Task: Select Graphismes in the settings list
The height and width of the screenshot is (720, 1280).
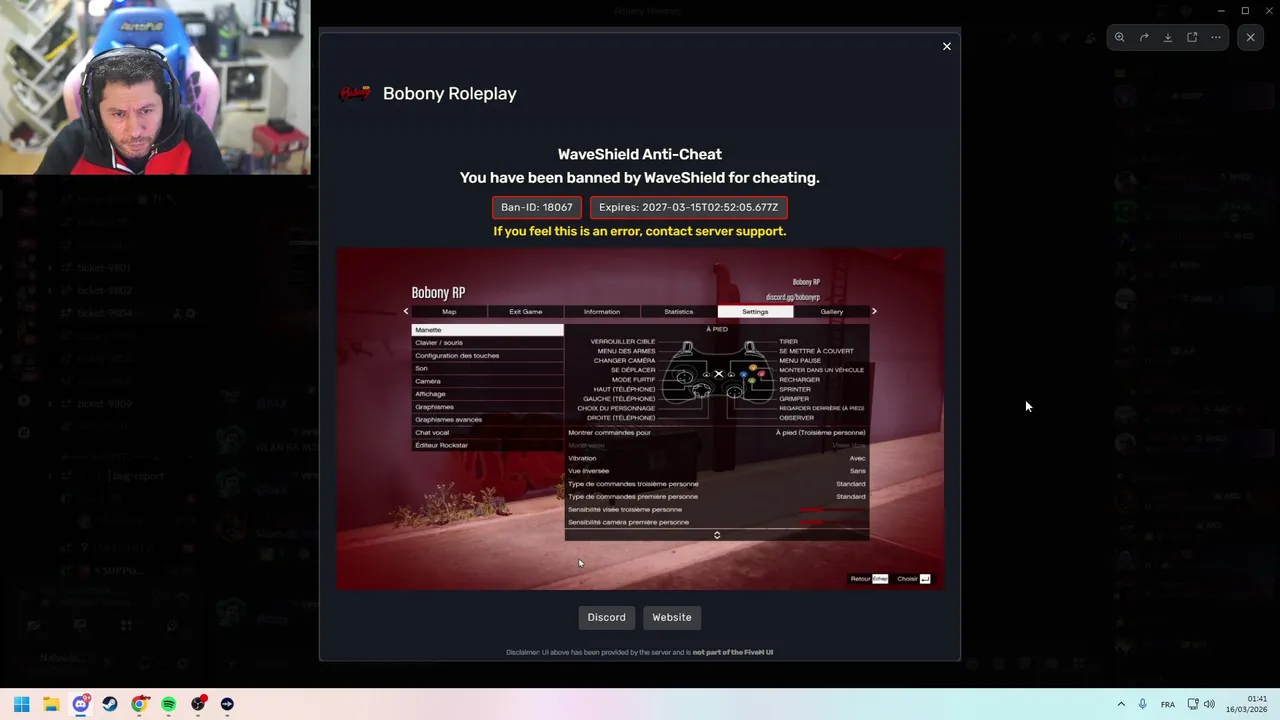Action: pyautogui.click(x=488, y=407)
